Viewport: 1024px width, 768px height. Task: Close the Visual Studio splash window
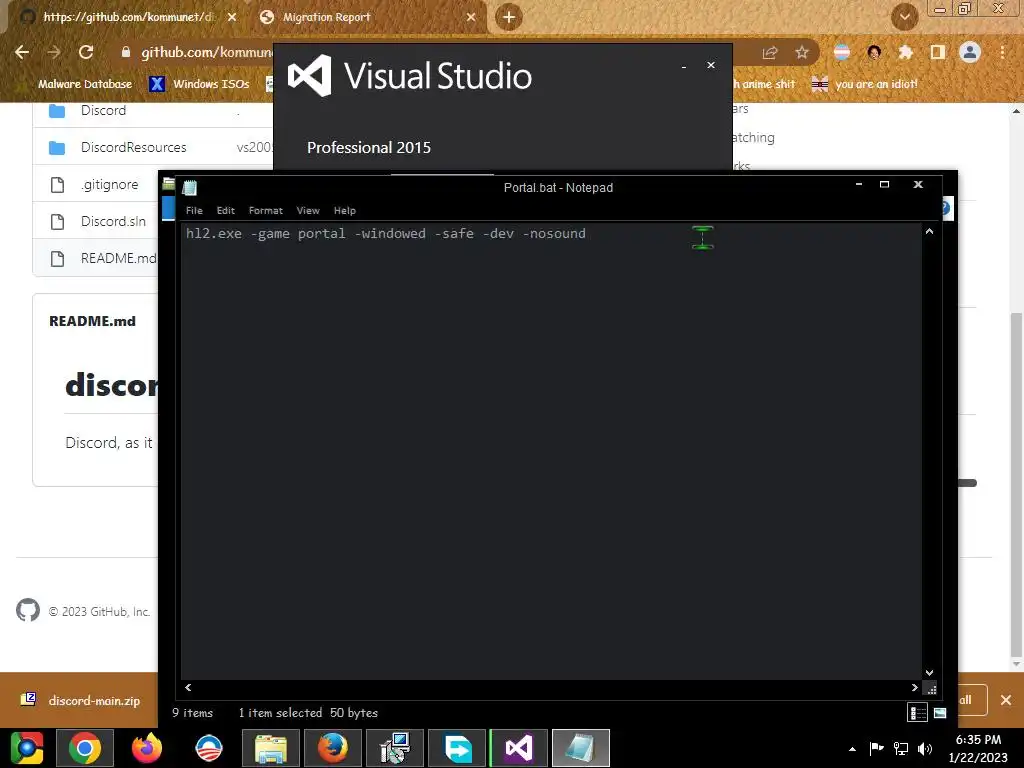point(711,65)
